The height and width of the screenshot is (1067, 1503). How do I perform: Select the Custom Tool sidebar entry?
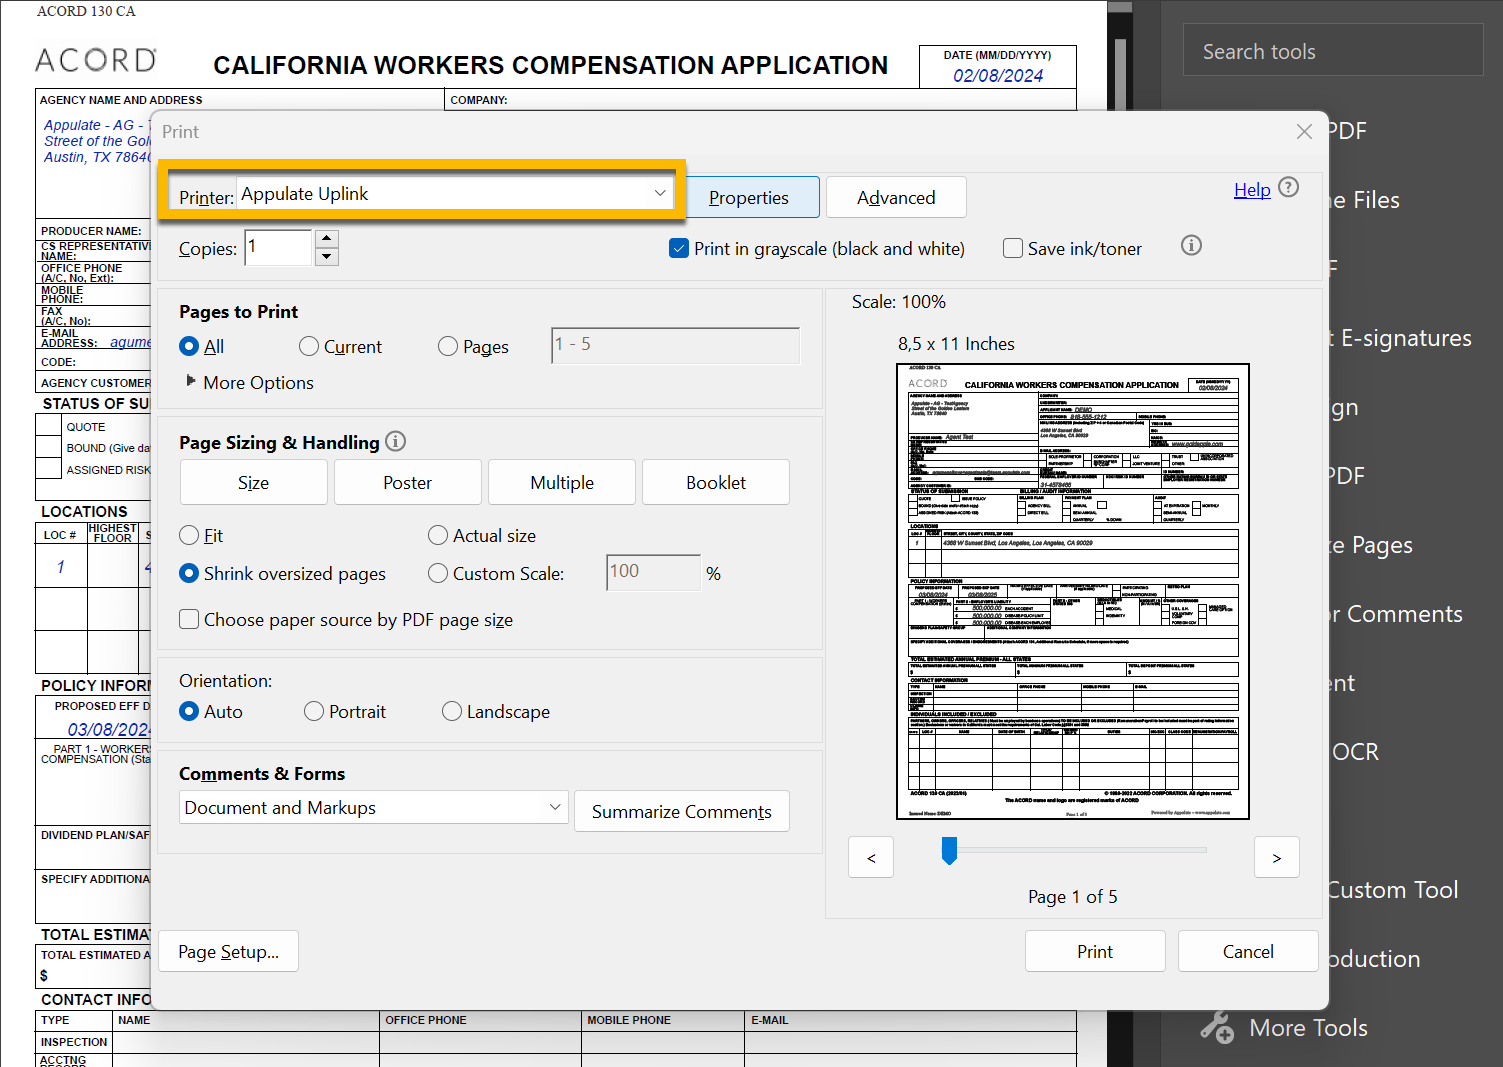tap(1390, 889)
